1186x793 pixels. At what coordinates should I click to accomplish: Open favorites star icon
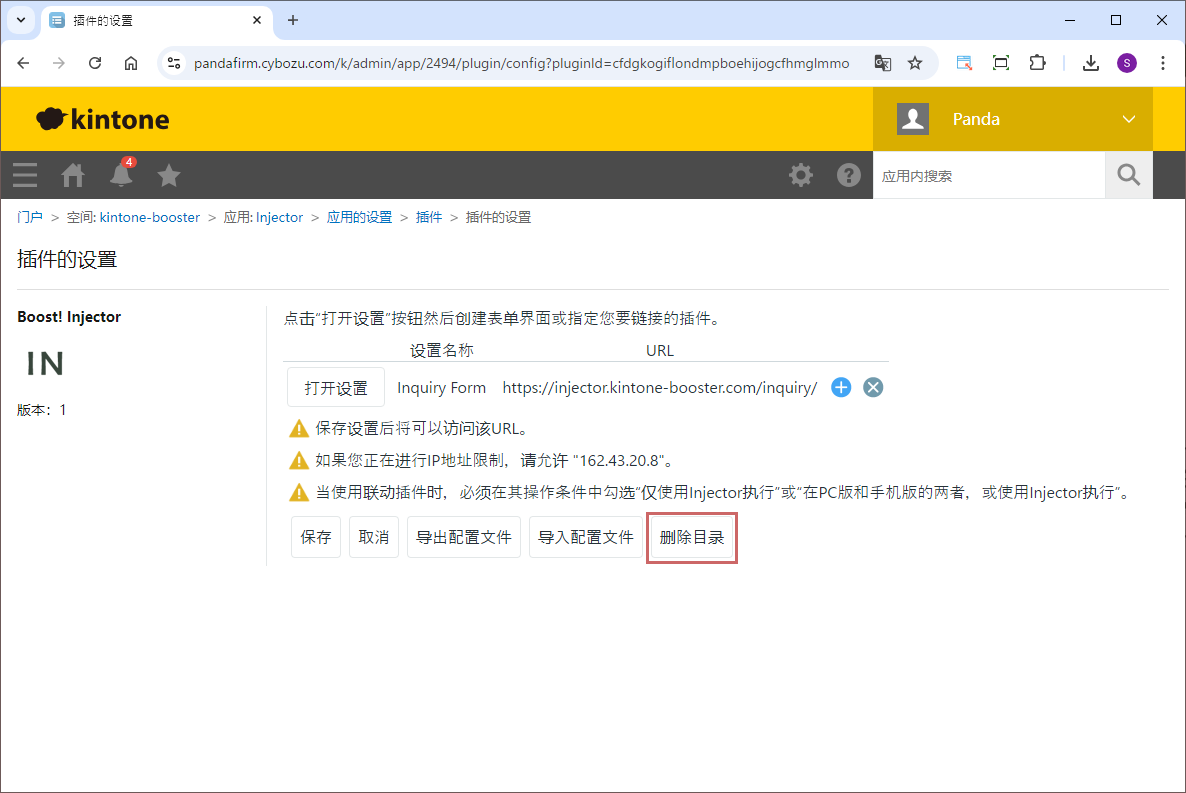click(169, 175)
